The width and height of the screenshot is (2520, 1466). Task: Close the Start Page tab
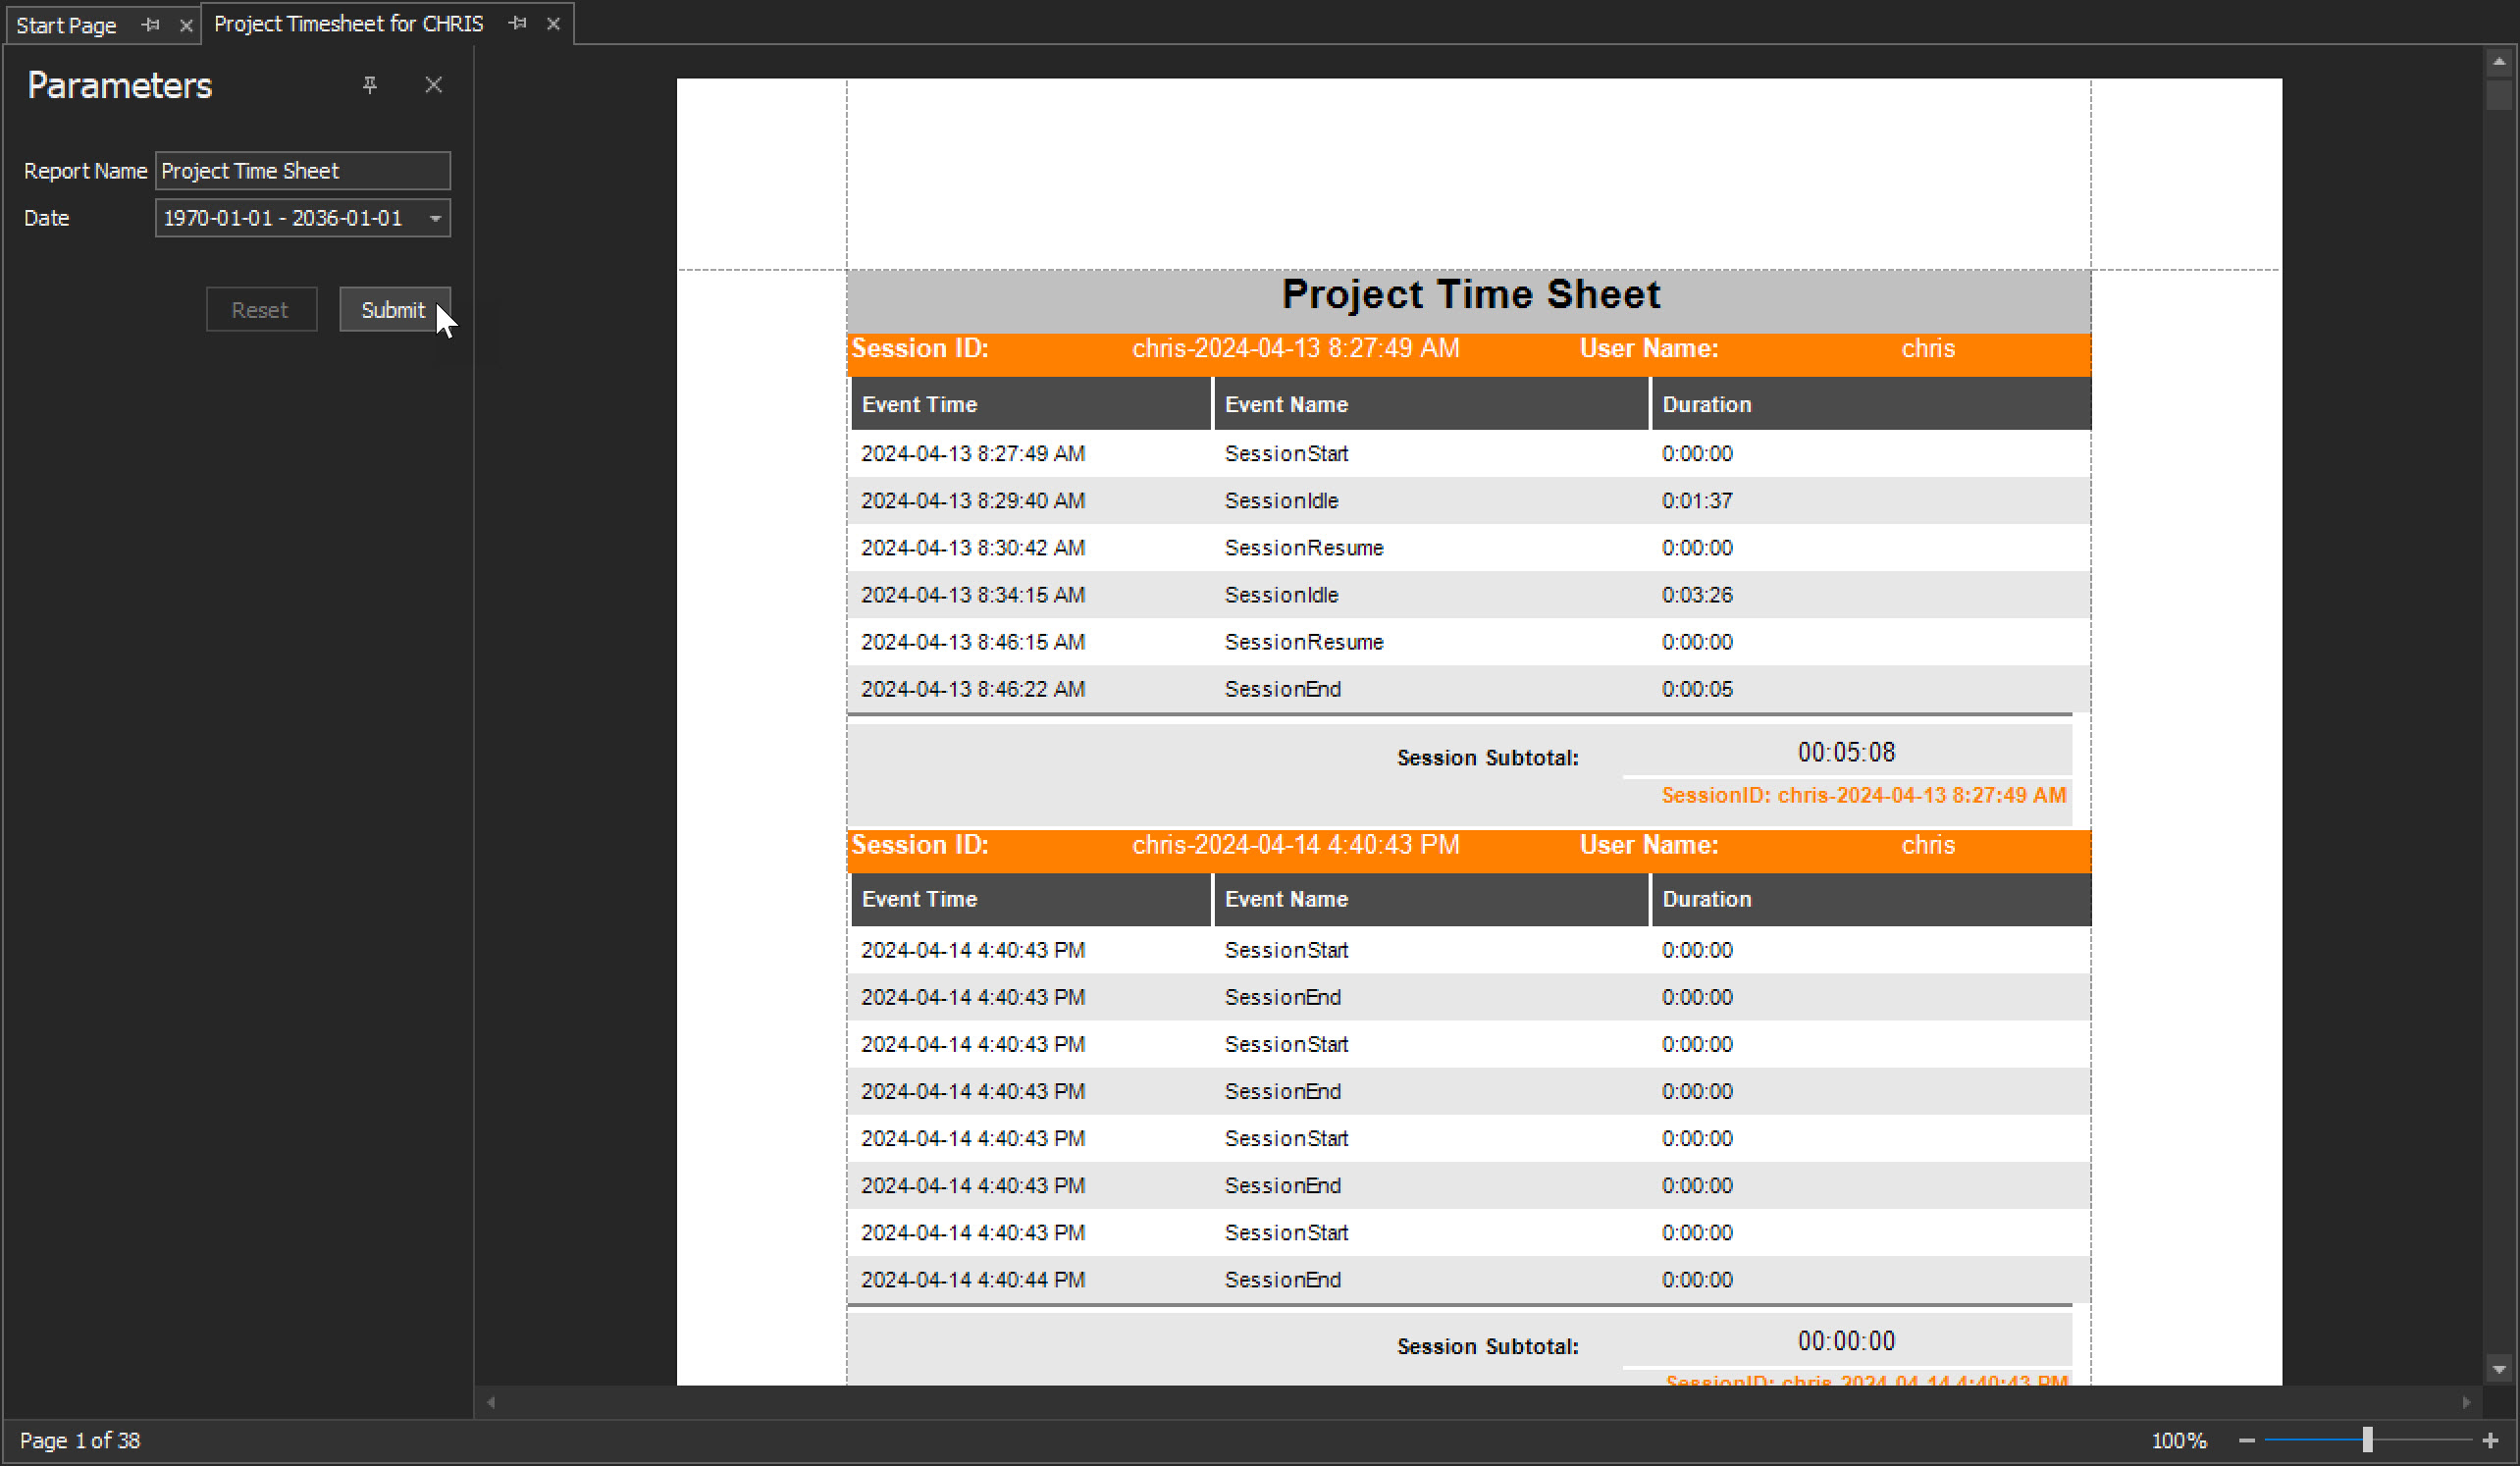(186, 25)
